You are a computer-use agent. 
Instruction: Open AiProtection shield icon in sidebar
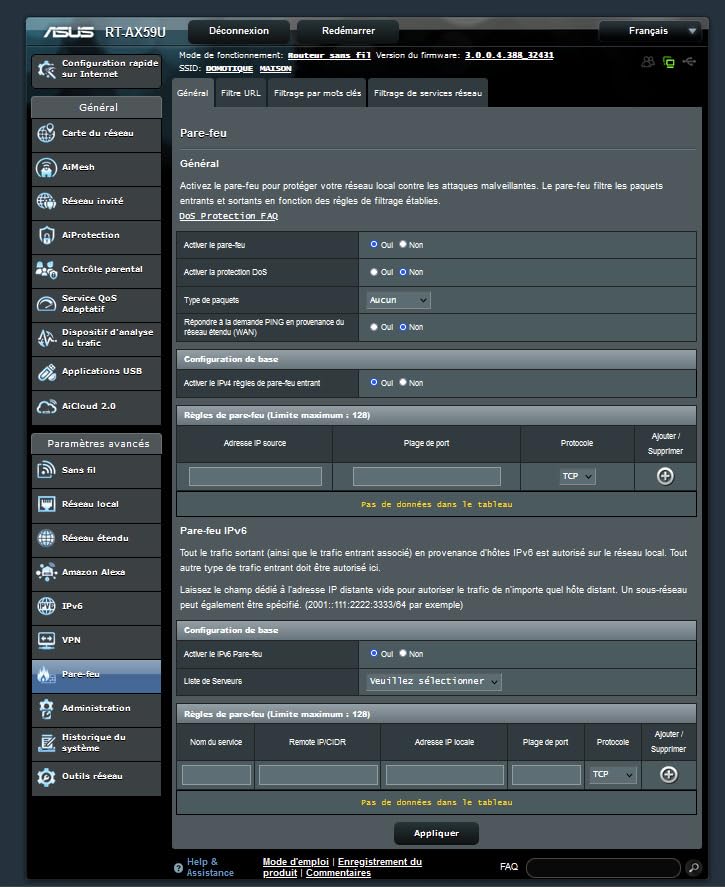(x=46, y=236)
